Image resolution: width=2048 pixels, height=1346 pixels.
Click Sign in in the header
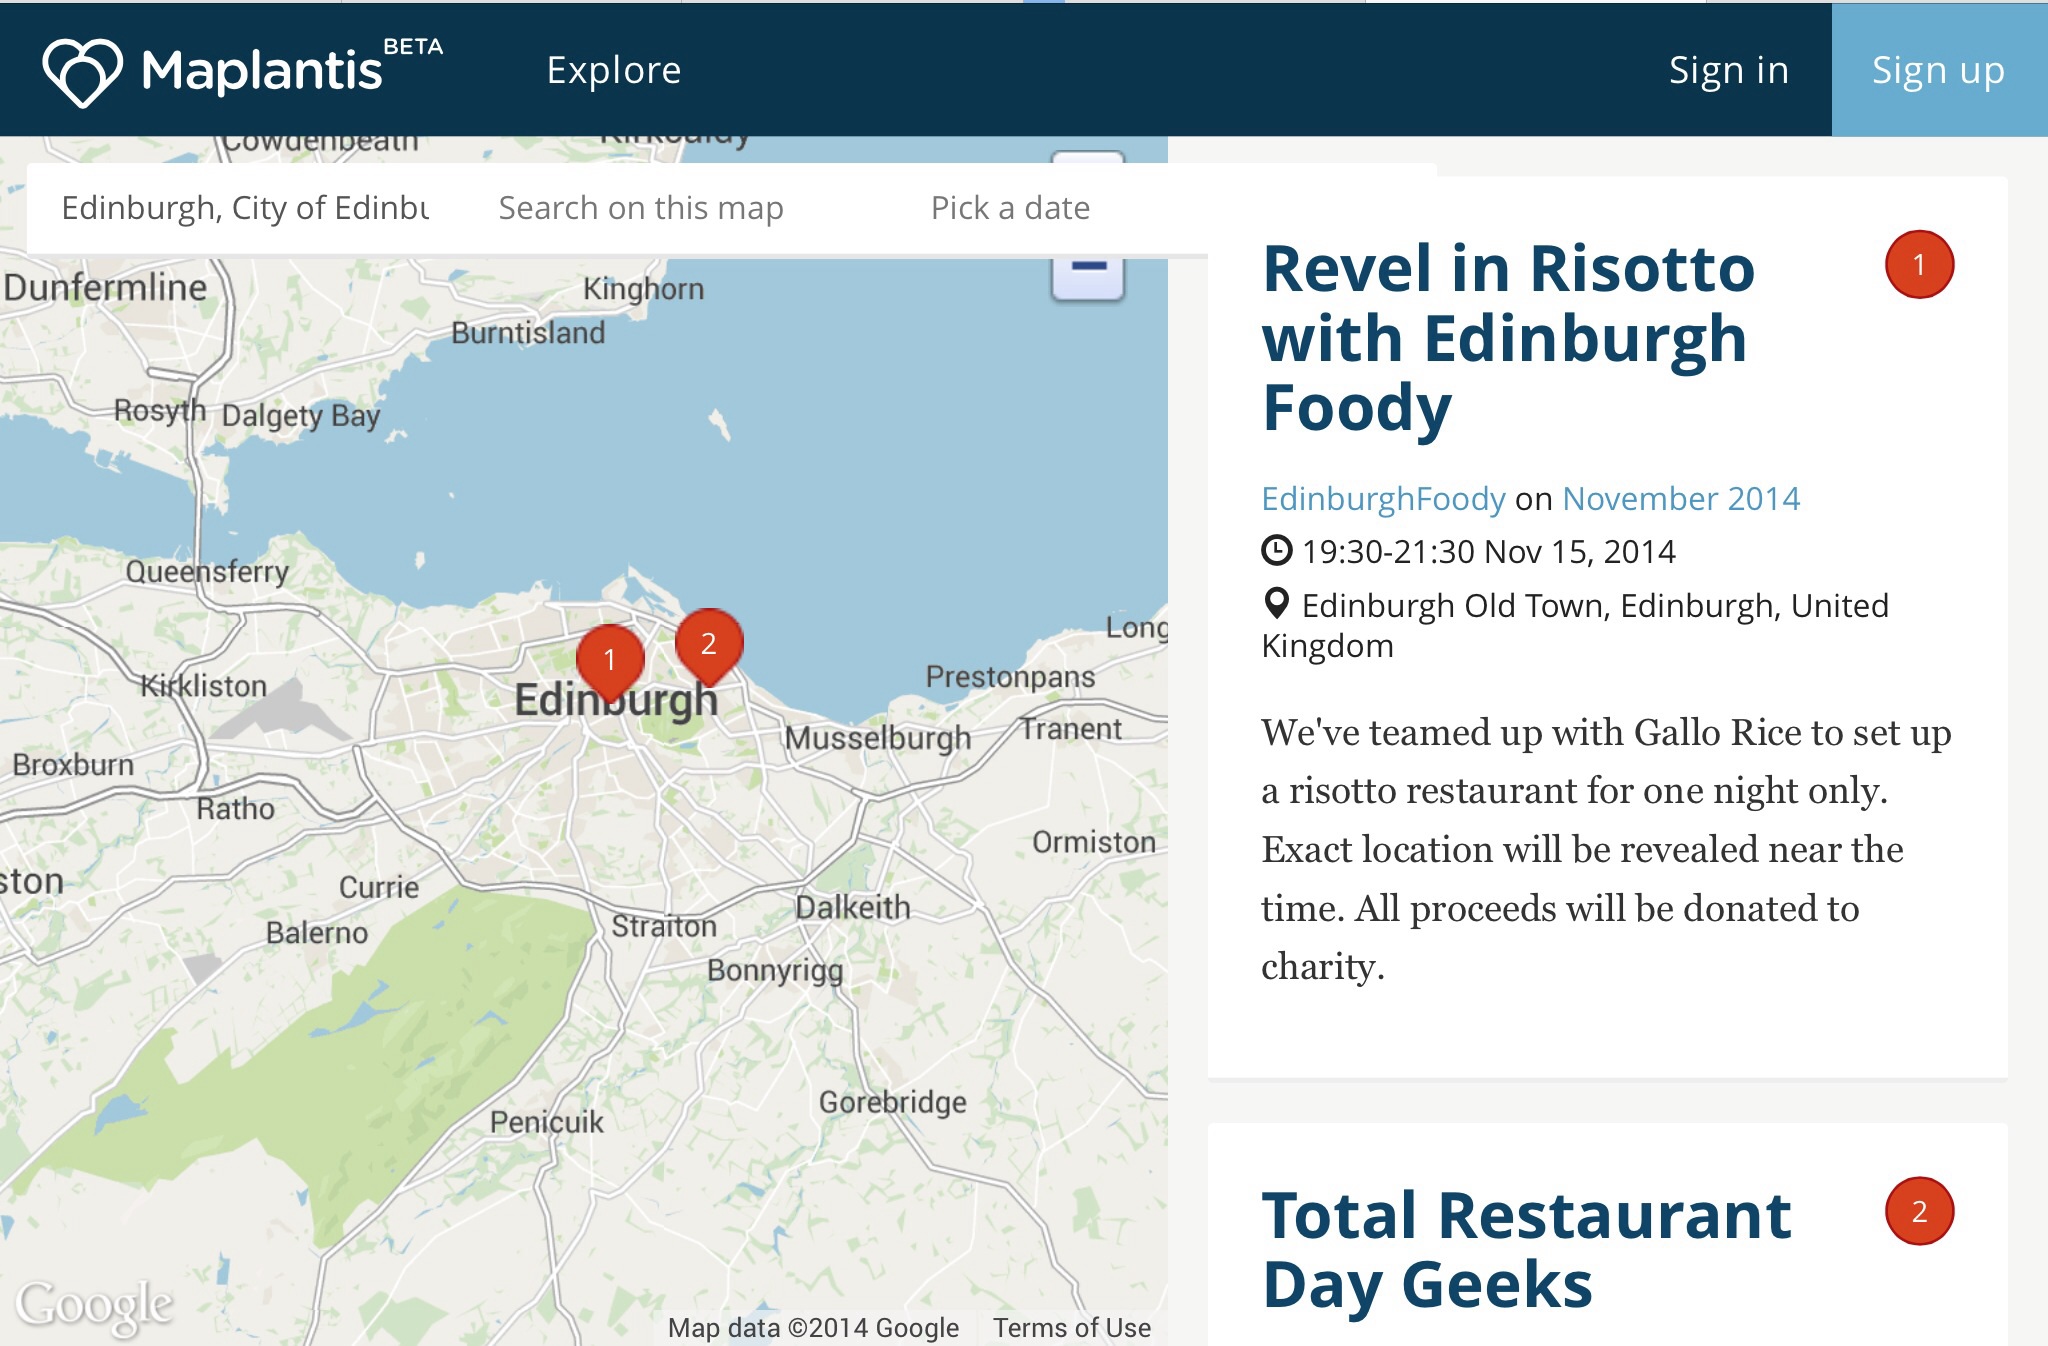[x=1728, y=70]
